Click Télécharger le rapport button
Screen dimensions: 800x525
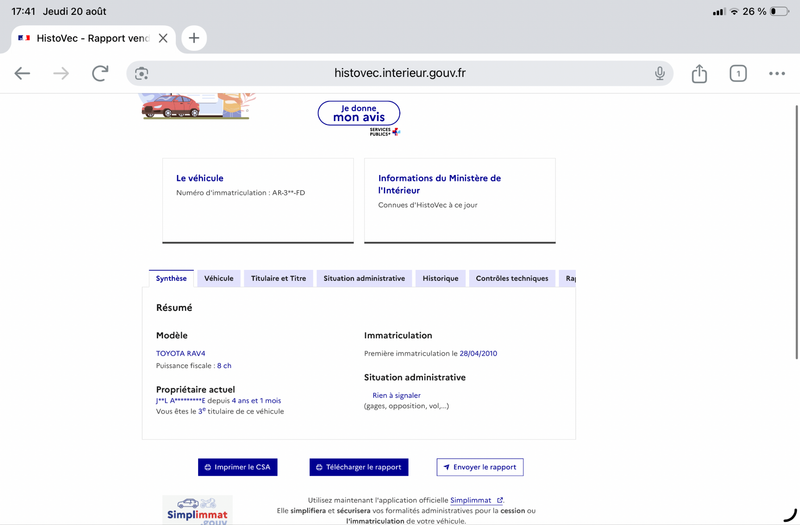pyautogui.click(x=359, y=467)
